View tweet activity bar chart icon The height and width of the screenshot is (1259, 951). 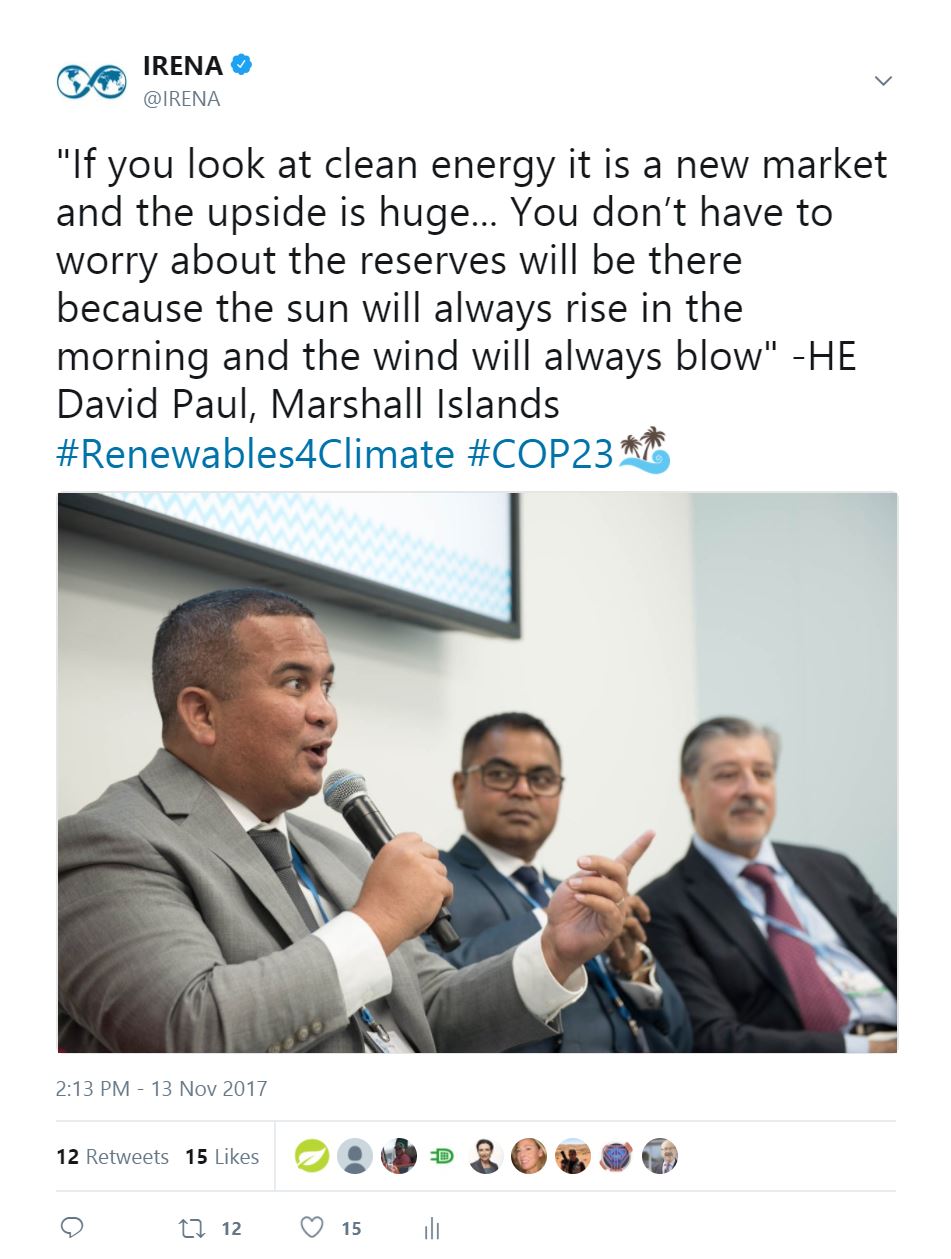(x=432, y=1228)
